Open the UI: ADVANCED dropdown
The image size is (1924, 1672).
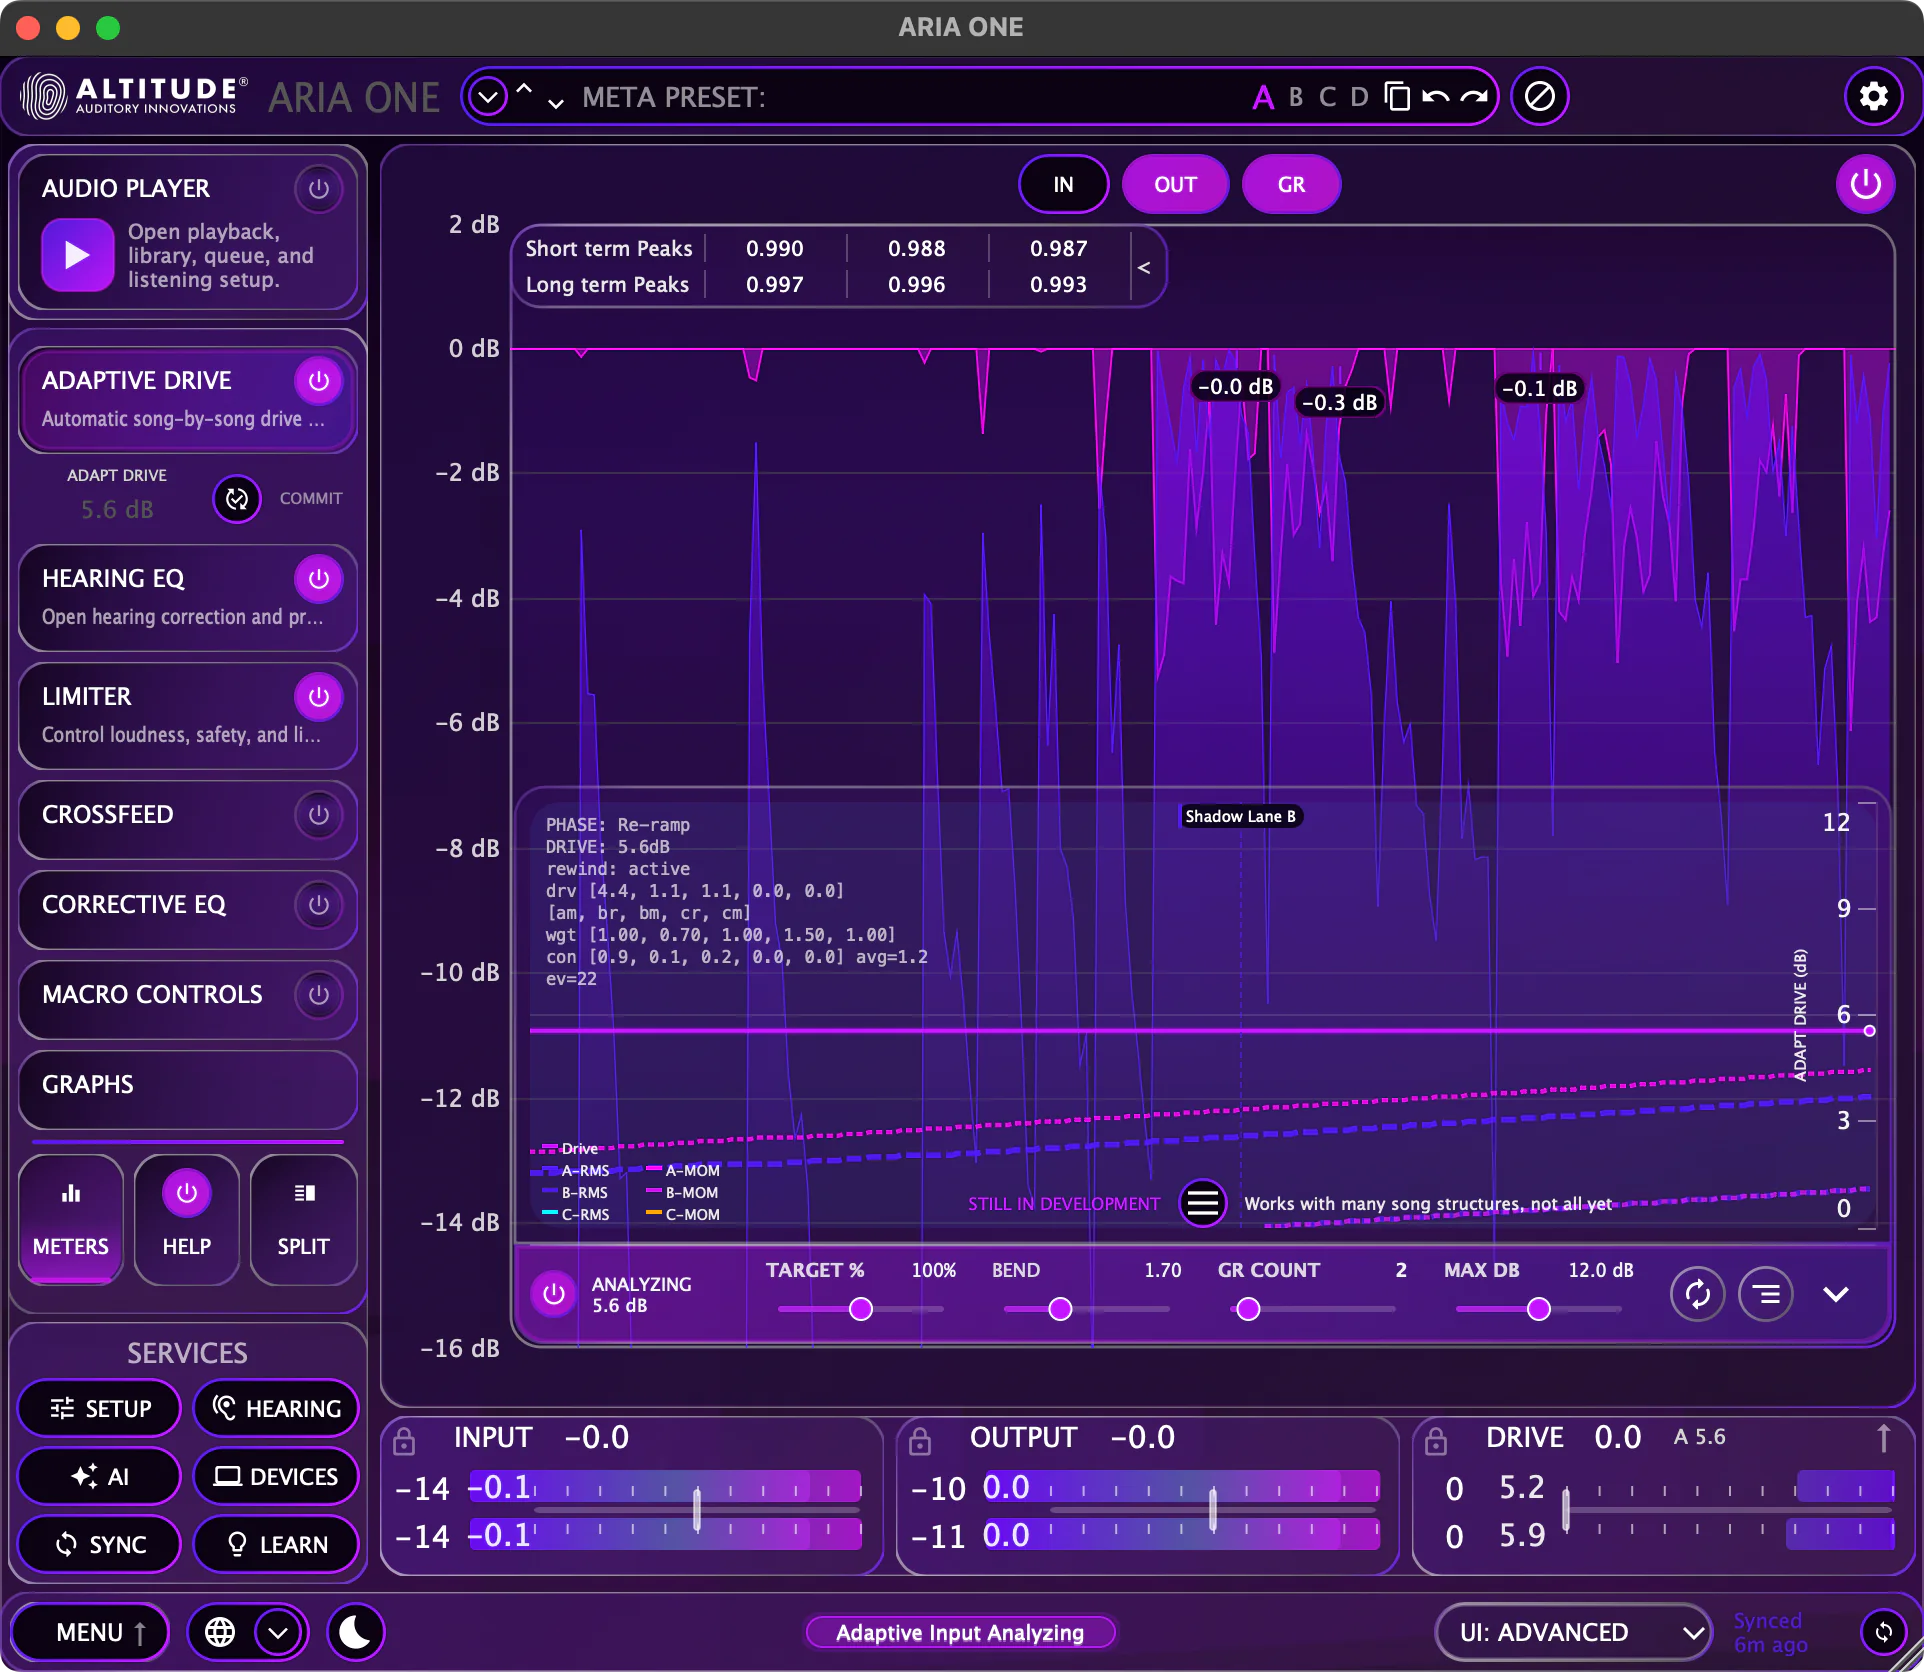[x=1575, y=1632]
